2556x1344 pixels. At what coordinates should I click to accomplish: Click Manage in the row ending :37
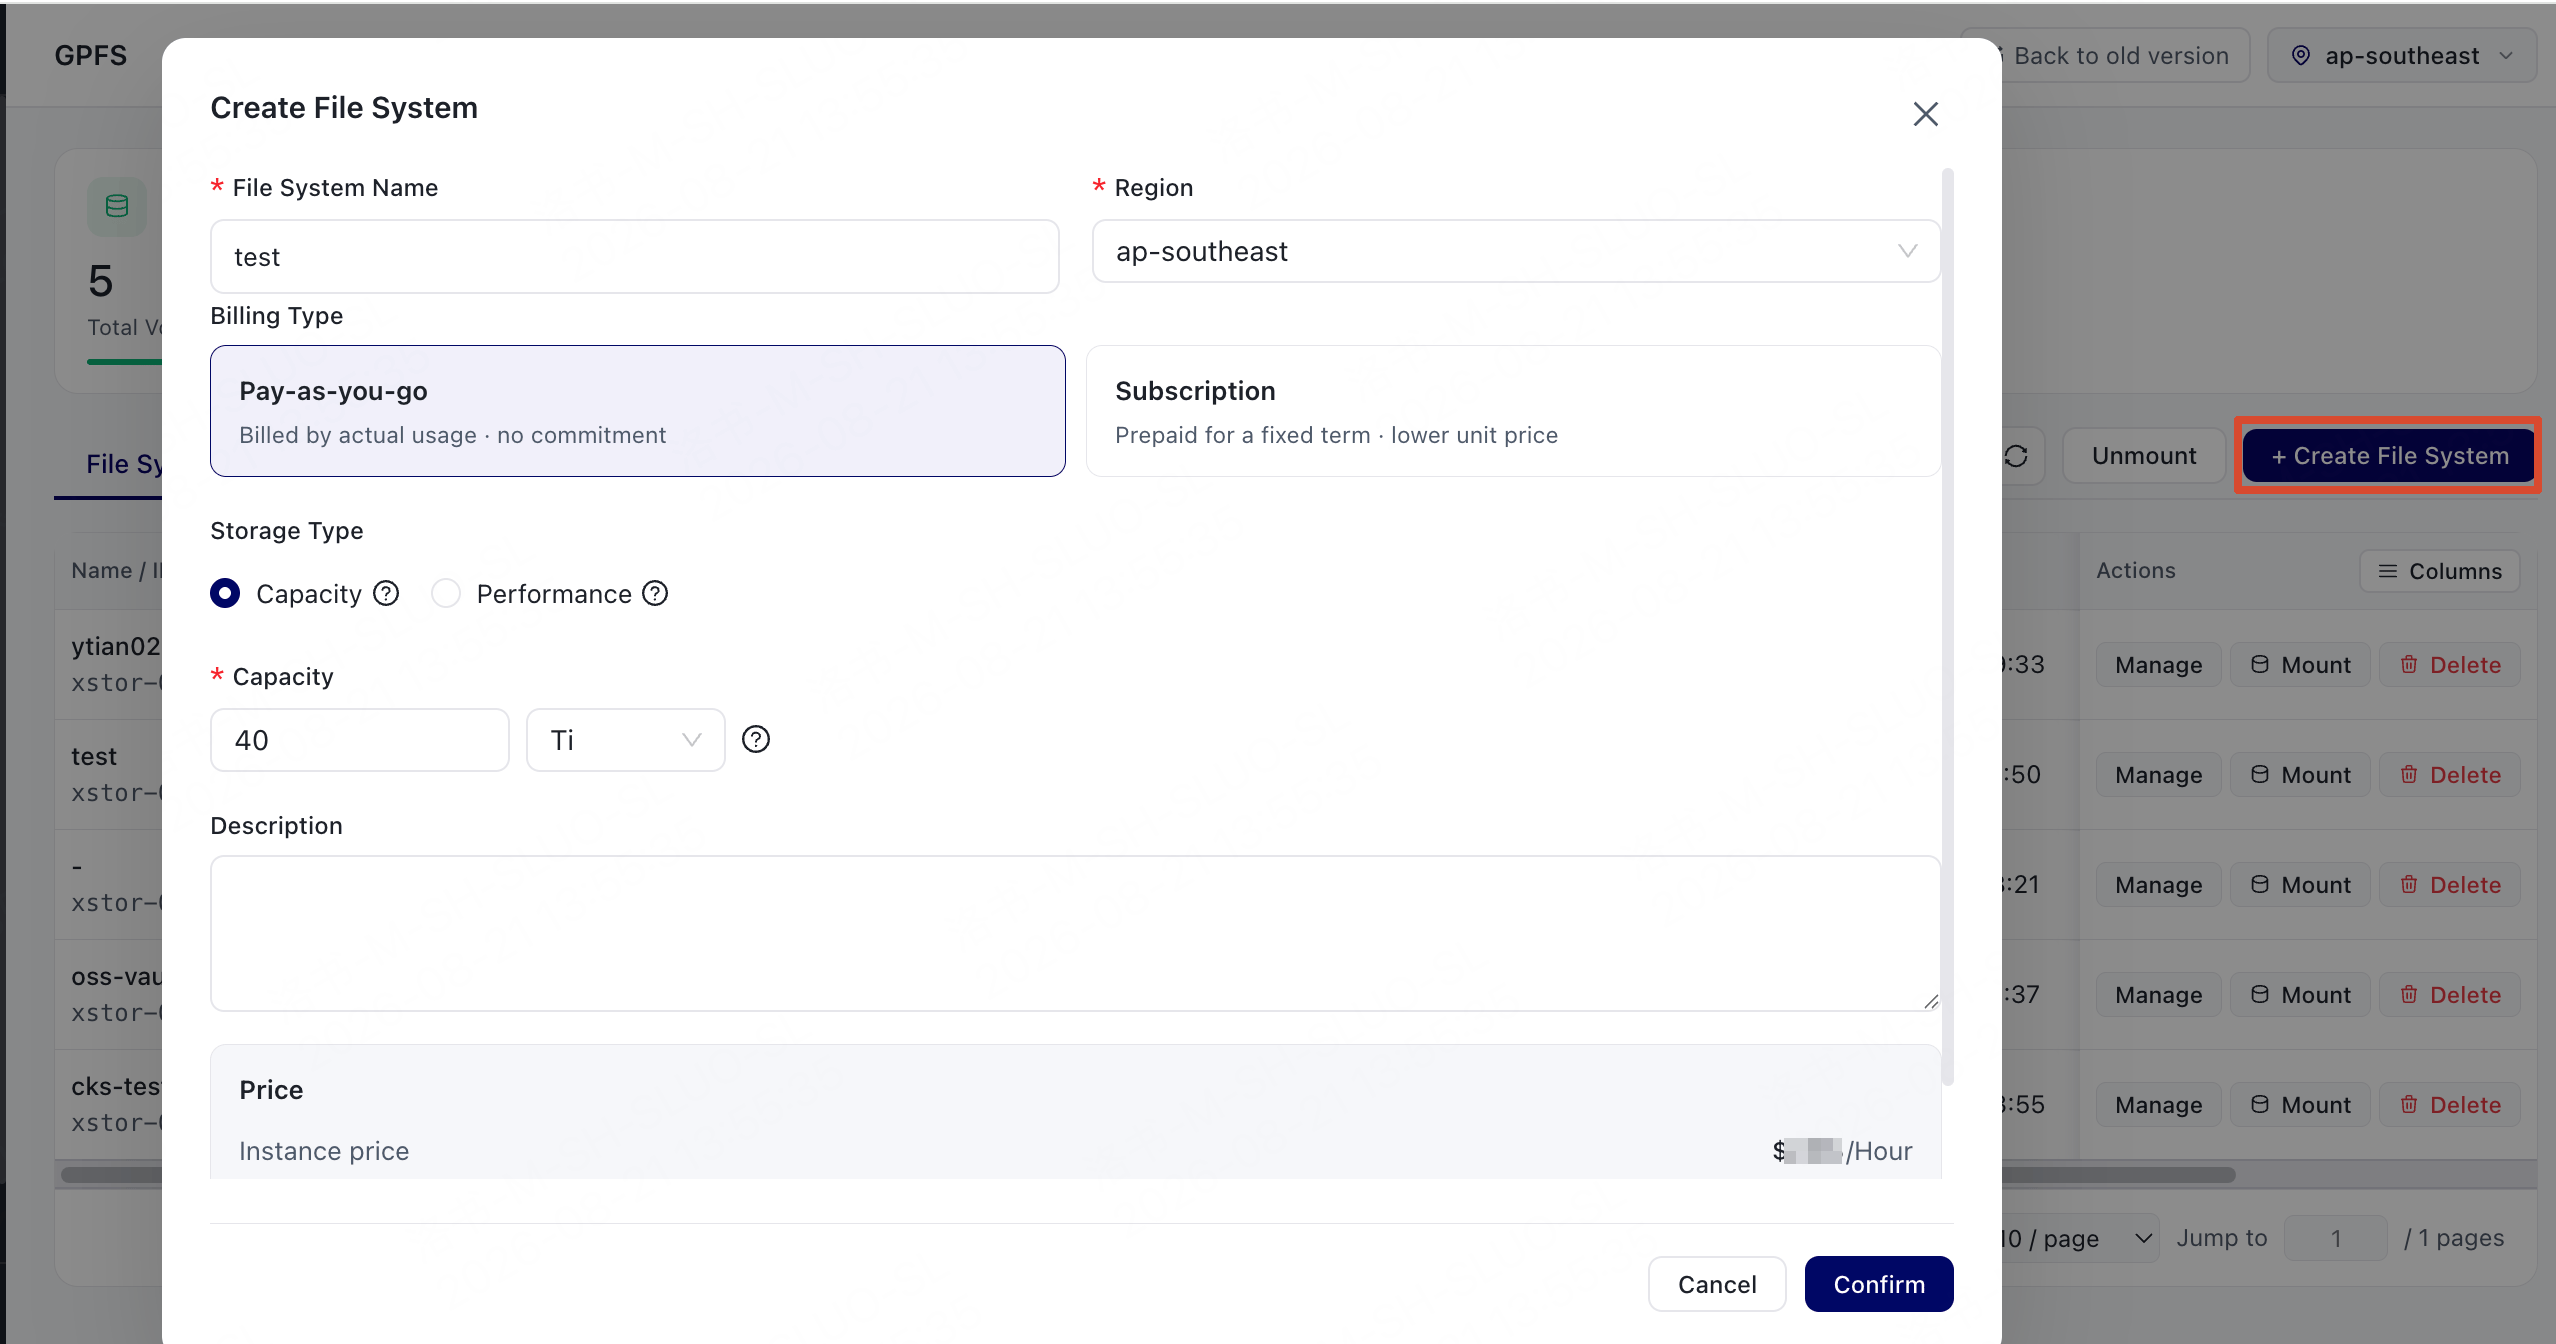2158,995
